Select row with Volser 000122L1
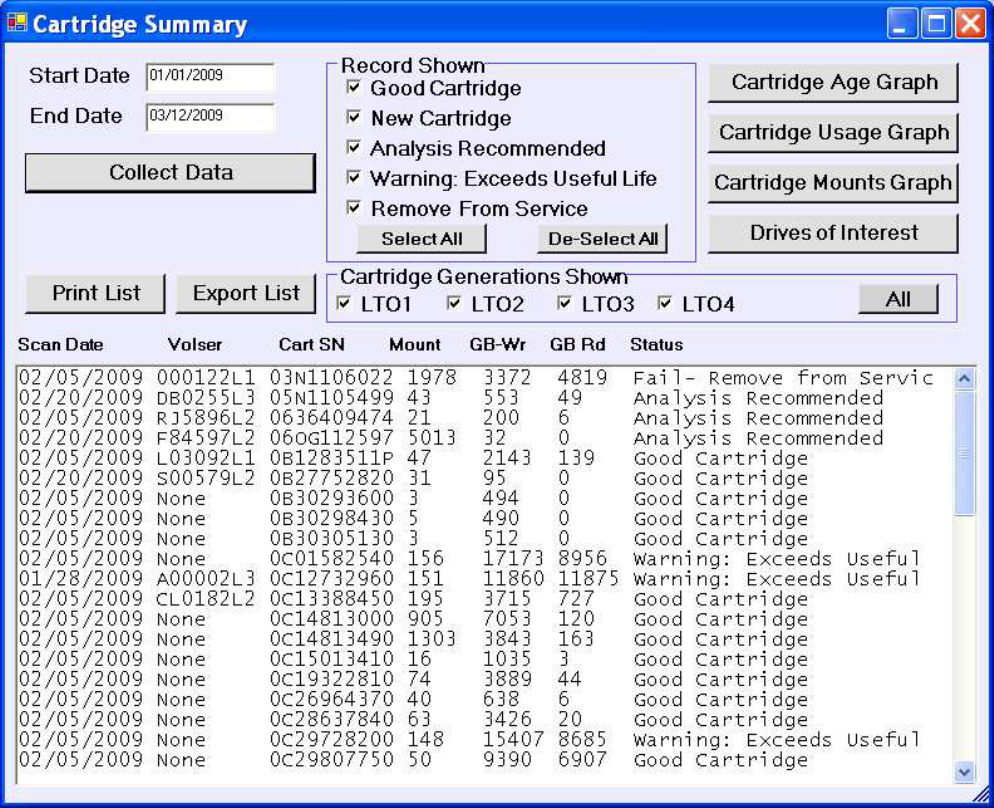The height and width of the screenshot is (808, 994). point(484,378)
